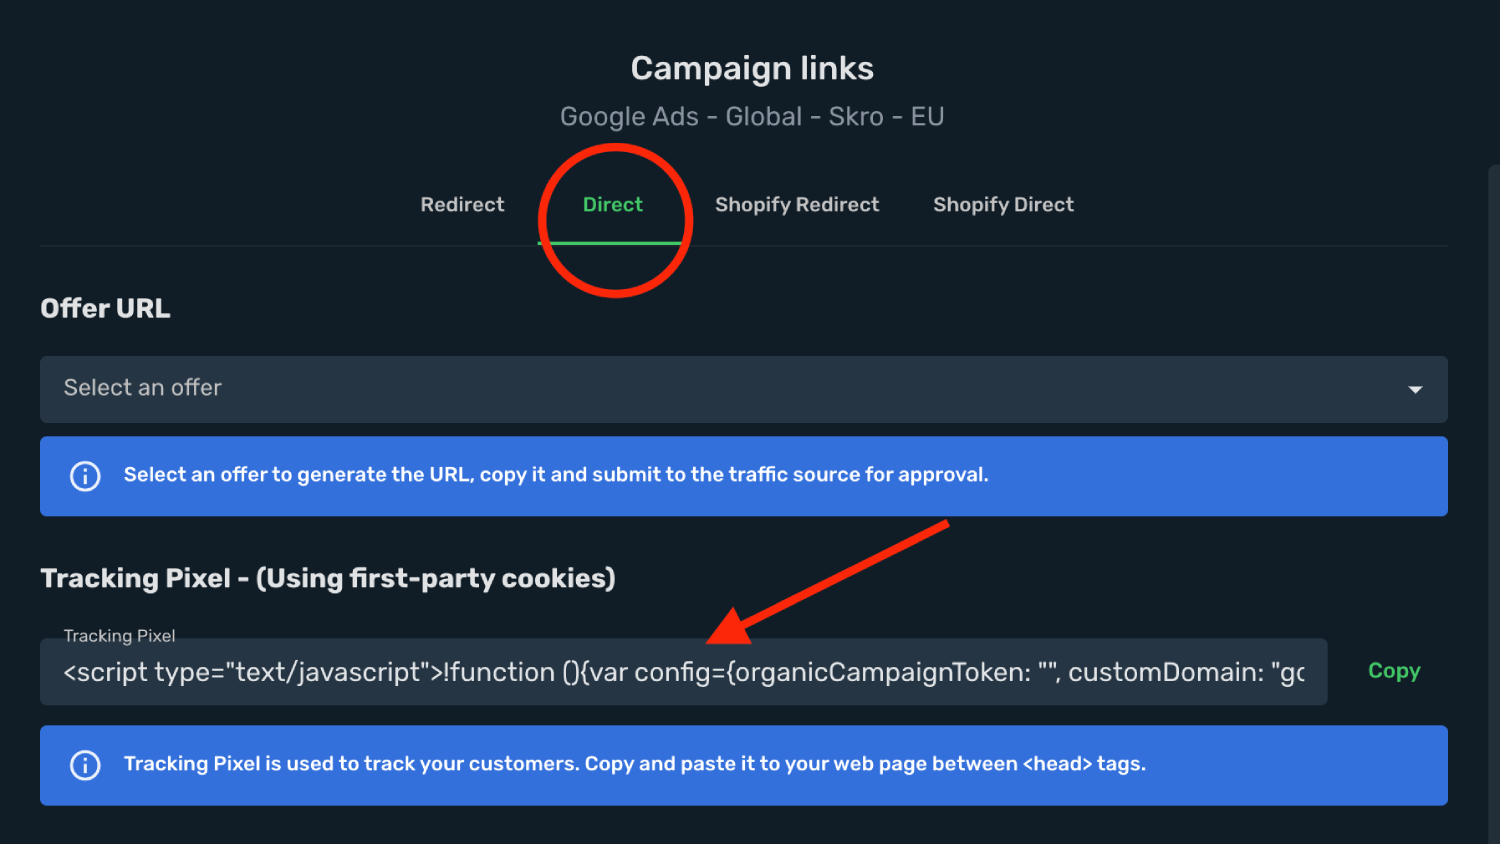Switch to the Redirect tab
Image resolution: width=1500 pixels, height=844 pixels.
tap(462, 204)
